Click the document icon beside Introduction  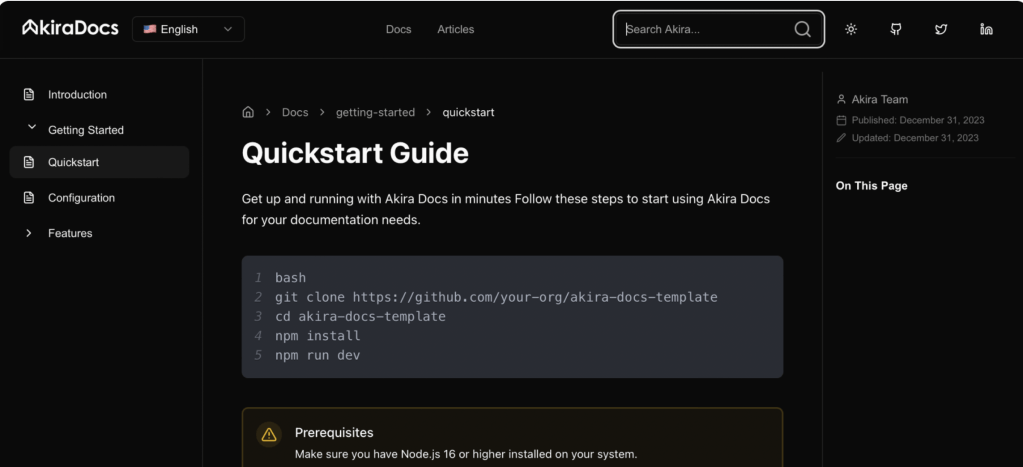[x=29, y=95]
